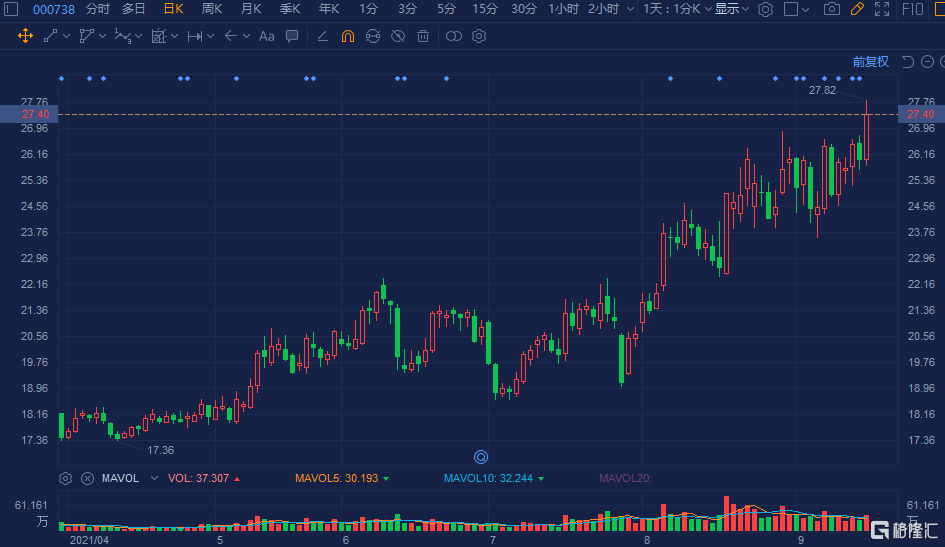Viewport: 945px width, 547px height.
Task: Select the wave pattern drawing tool
Action: click(x=122, y=36)
